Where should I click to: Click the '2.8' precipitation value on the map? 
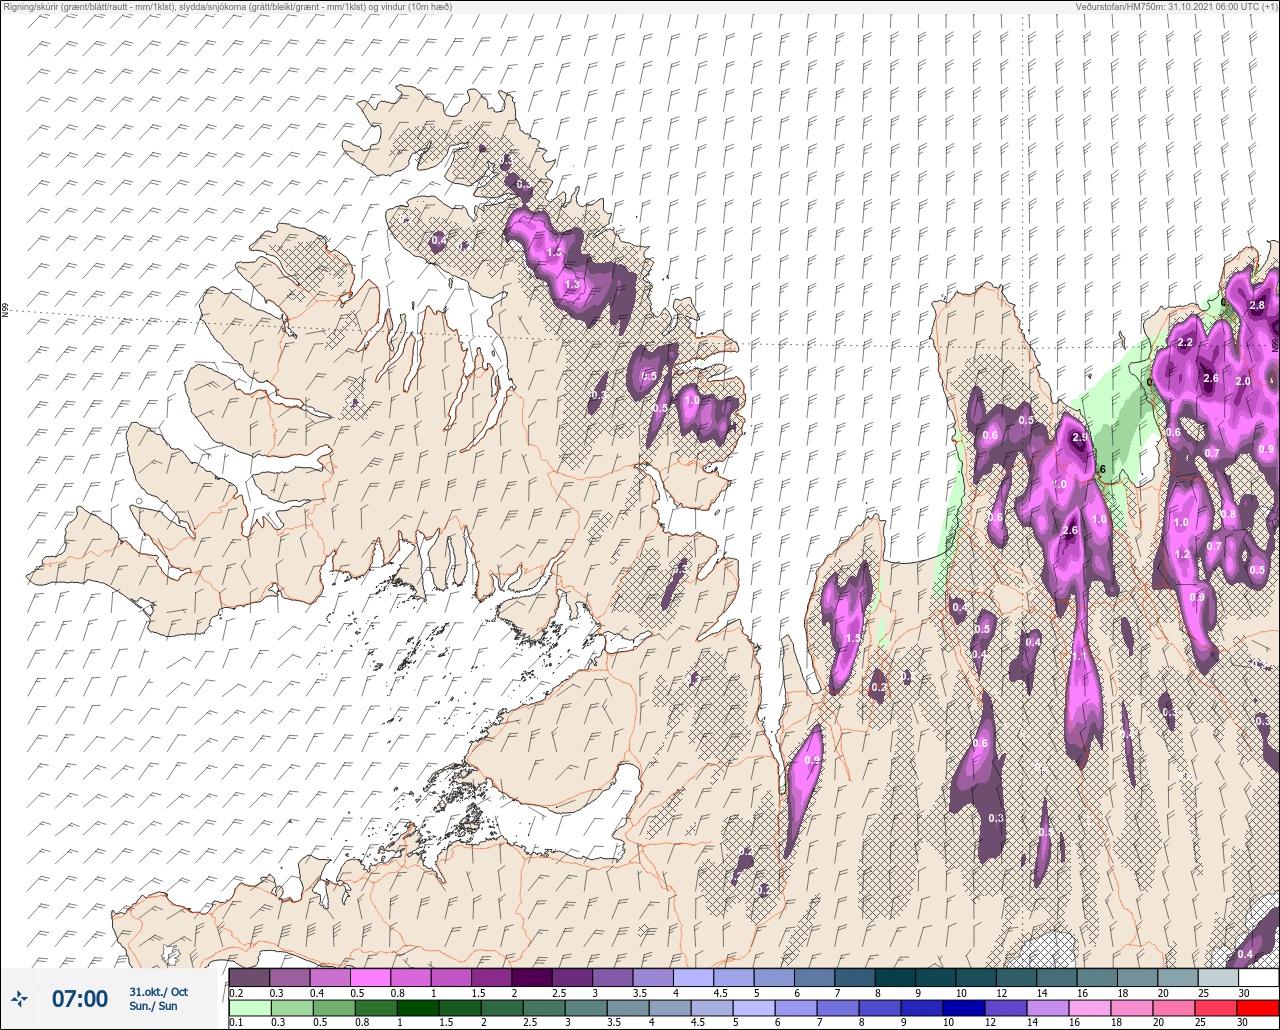click(x=1258, y=305)
